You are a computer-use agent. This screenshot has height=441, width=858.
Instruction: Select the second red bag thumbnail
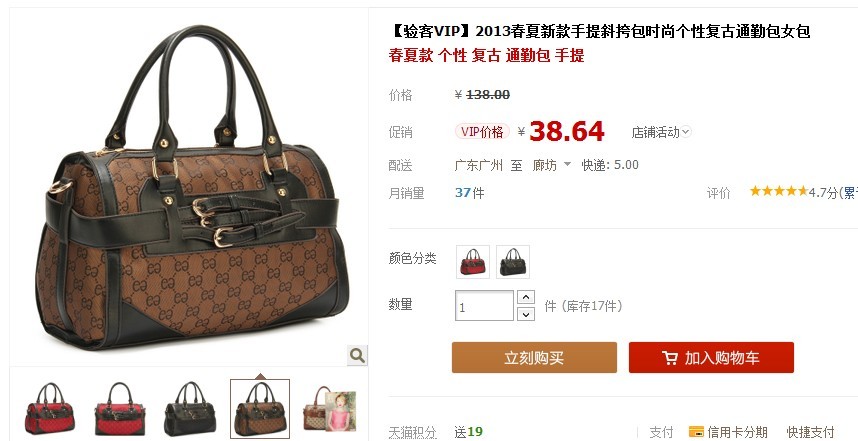[x=120, y=408]
